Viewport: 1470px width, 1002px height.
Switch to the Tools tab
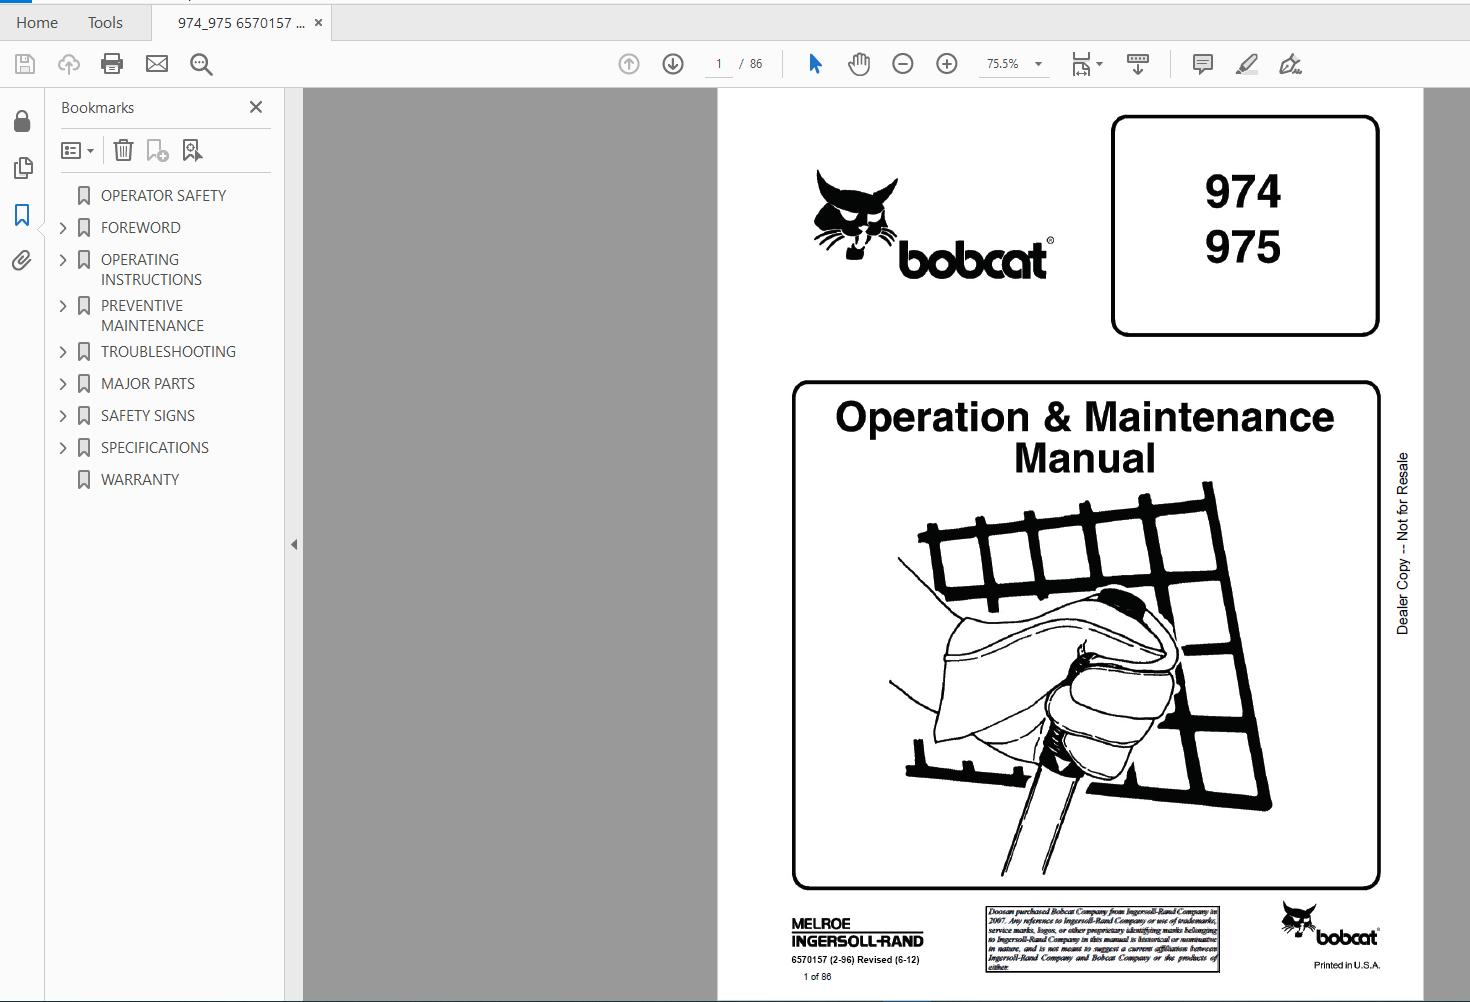[104, 22]
